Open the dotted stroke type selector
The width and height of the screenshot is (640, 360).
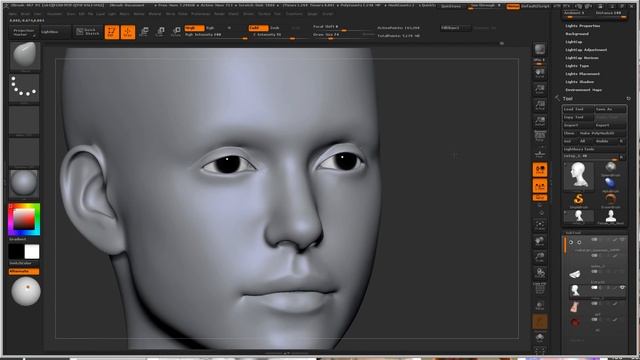[x=24, y=87]
